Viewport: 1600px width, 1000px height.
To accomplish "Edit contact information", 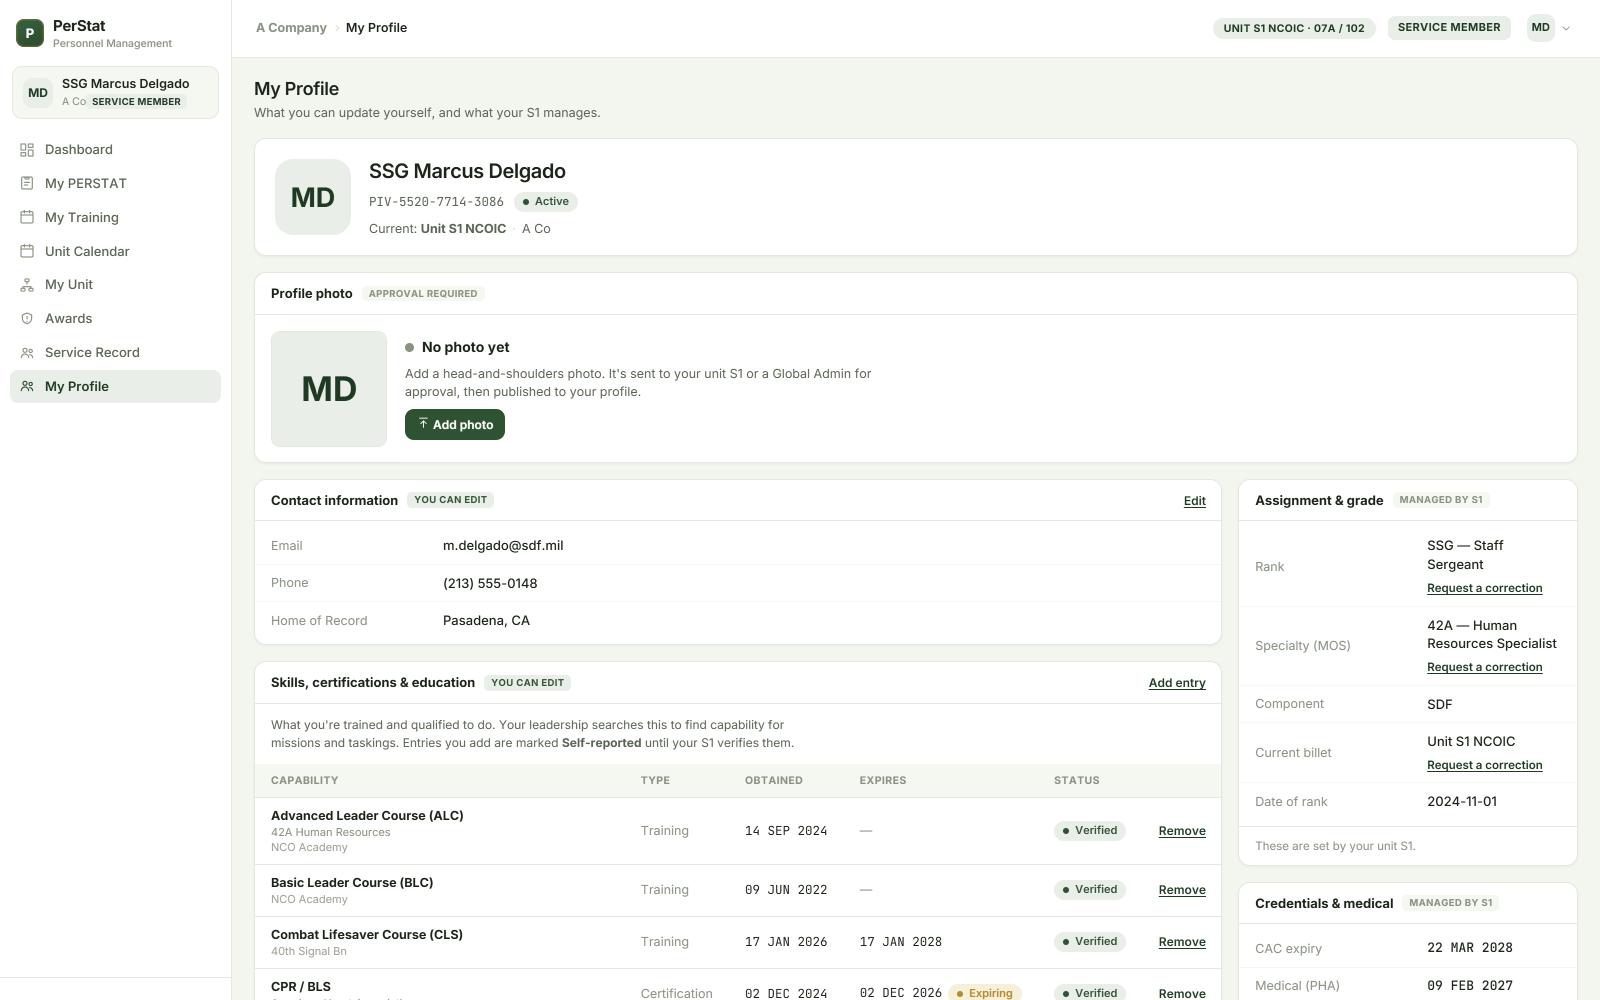I will coord(1195,501).
